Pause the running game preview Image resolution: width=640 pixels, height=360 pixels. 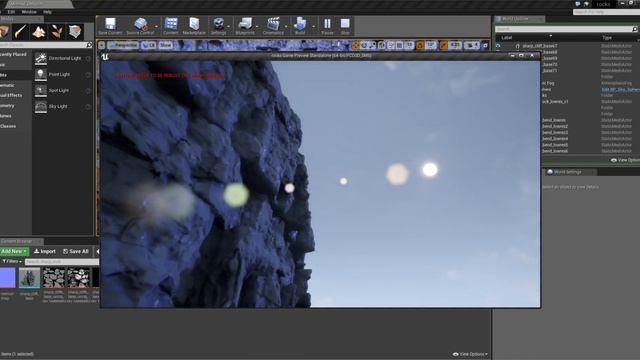point(327,26)
